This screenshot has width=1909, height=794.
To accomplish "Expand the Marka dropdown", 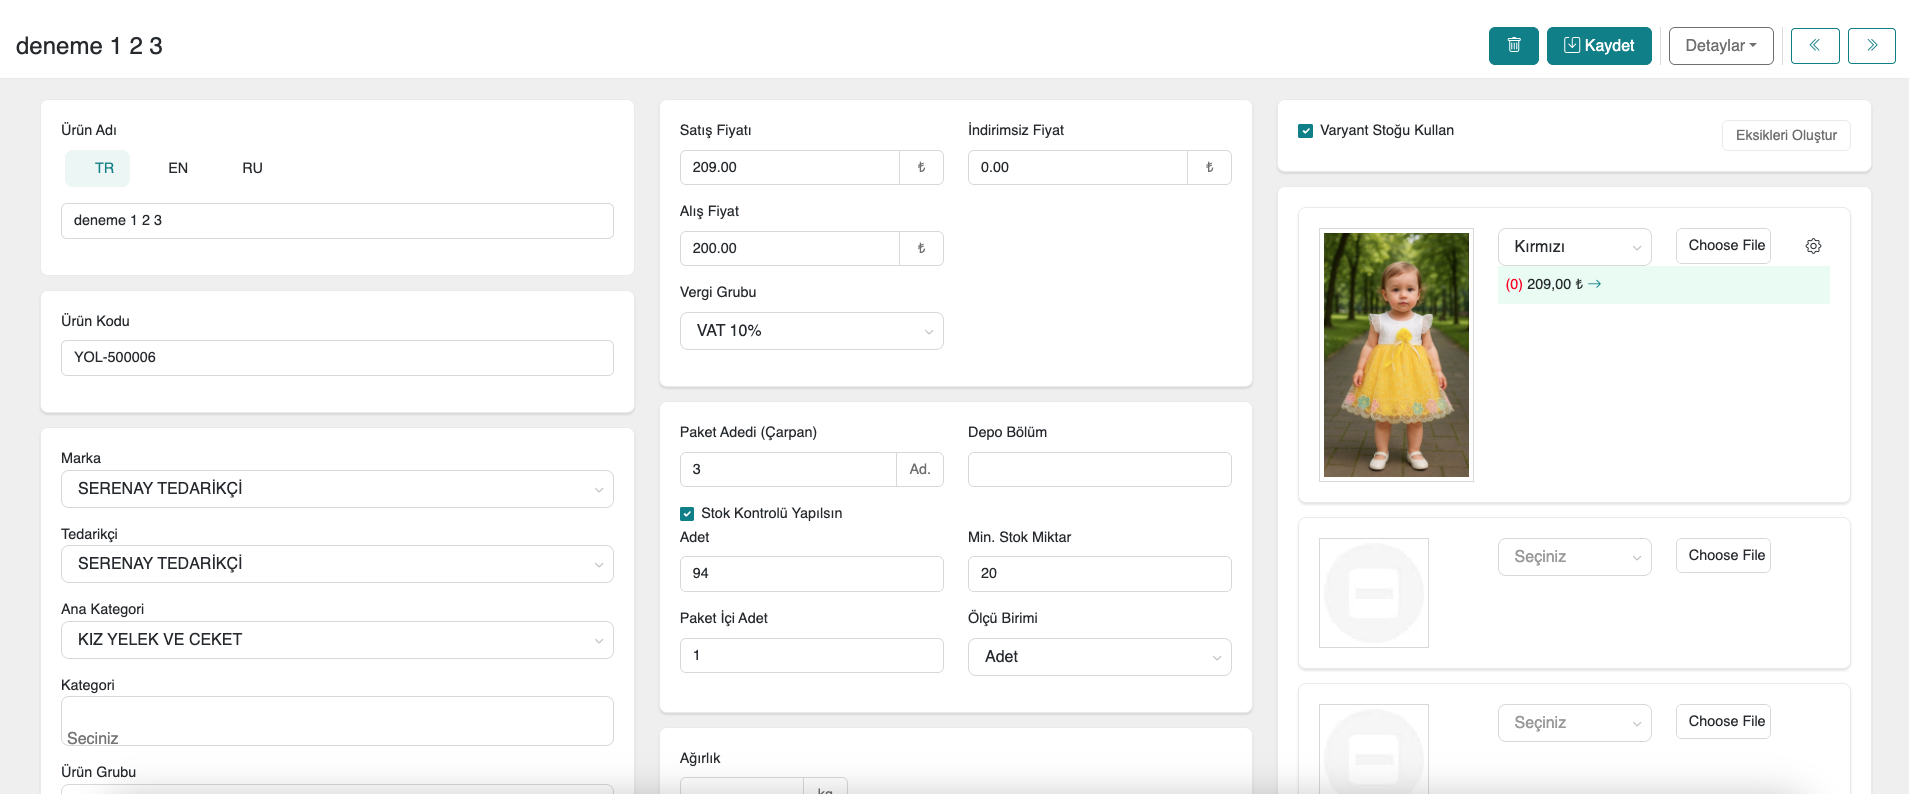I will click(337, 489).
